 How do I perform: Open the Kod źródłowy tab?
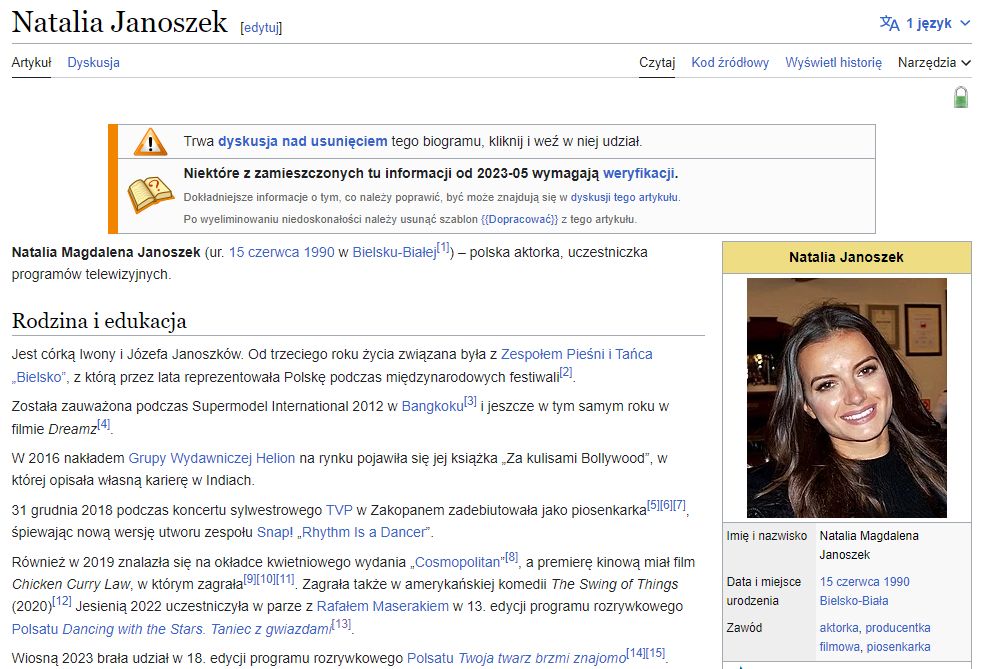[730, 62]
